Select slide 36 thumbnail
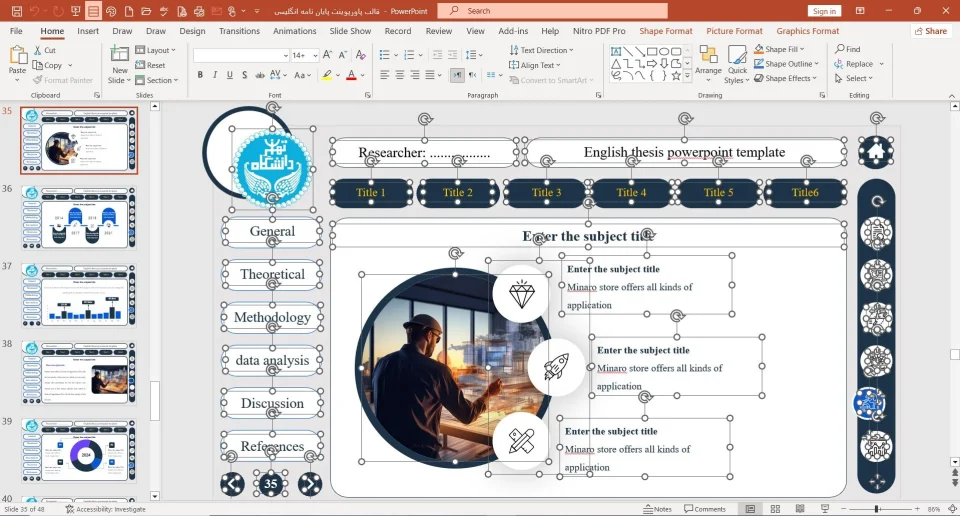960x516 pixels. click(x=79, y=218)
